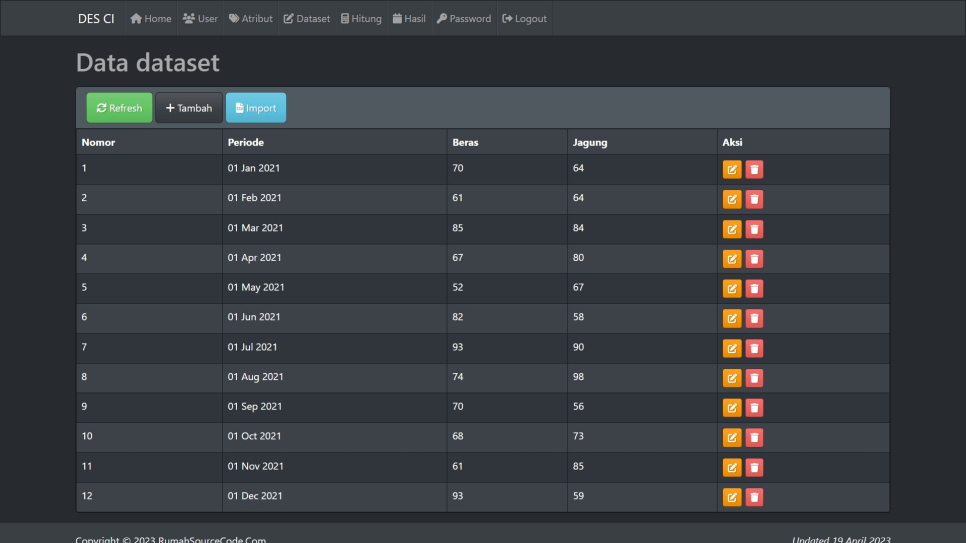Select Logout in the navbar
Viewport: 966px width, 543px height.
click(525, 19)
